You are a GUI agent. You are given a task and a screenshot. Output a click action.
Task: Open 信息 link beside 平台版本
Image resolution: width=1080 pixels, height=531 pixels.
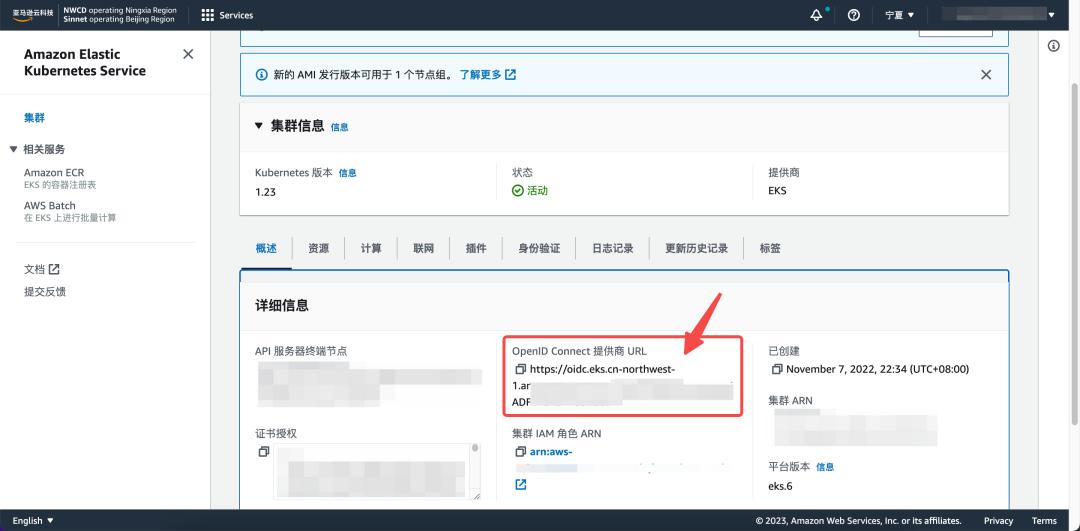tap(824, 467)
